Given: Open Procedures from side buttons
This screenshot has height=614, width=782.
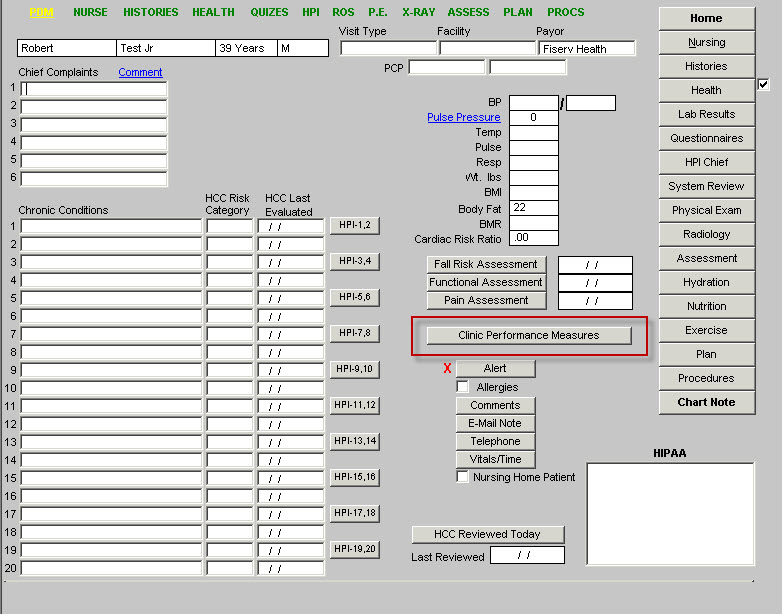Looking at the screenshot, I should tap(706, 378).
